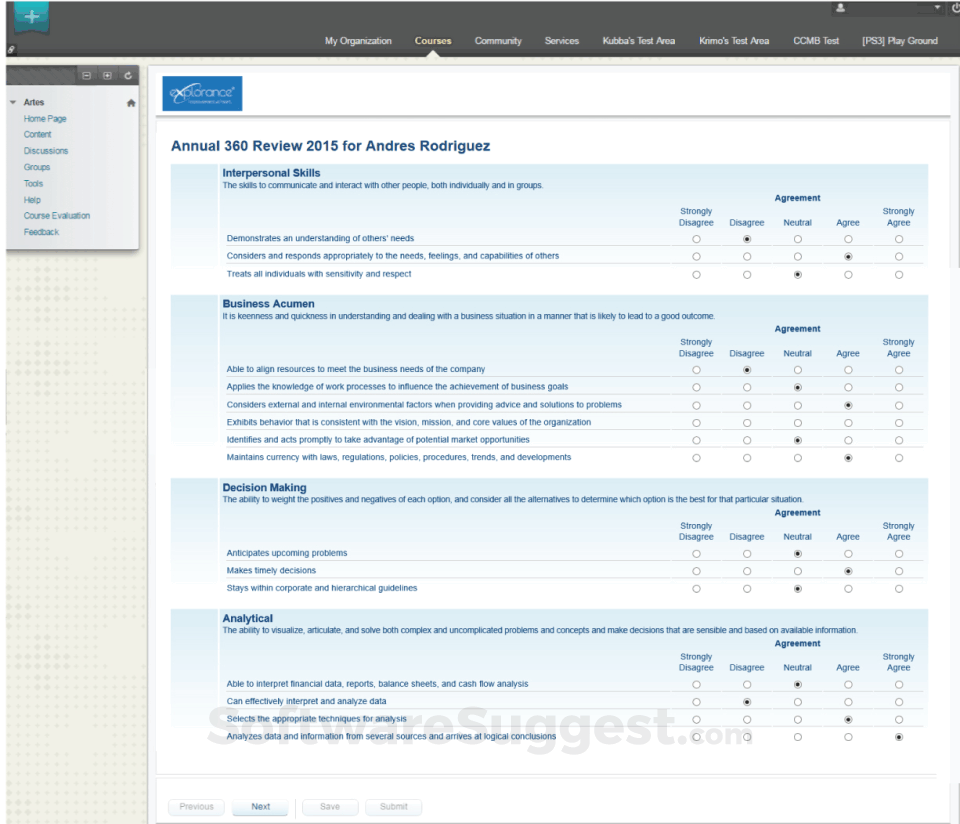960x824 pixels.
Task: Click the Business Acumen section heading
Action: click(x=268, y=304)
